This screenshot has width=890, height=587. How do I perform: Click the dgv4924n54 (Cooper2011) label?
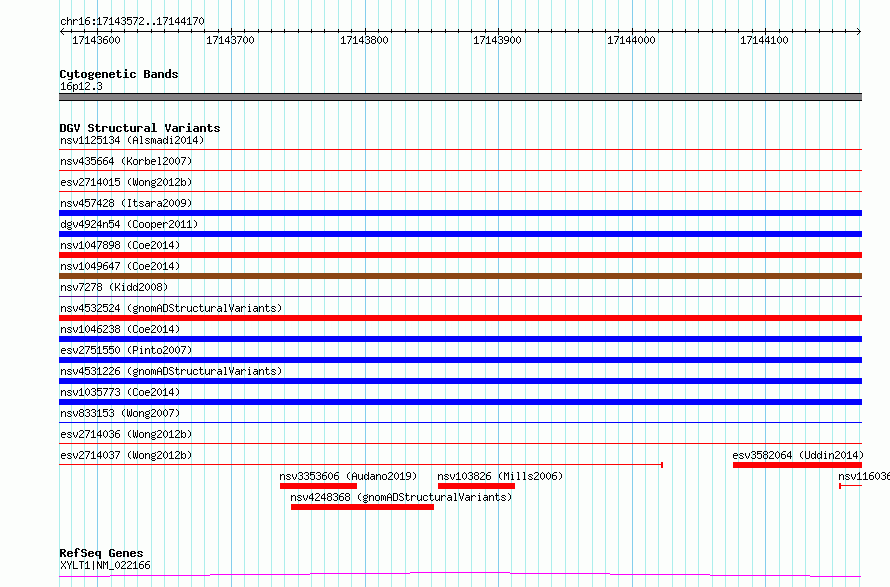click(129, 224)
